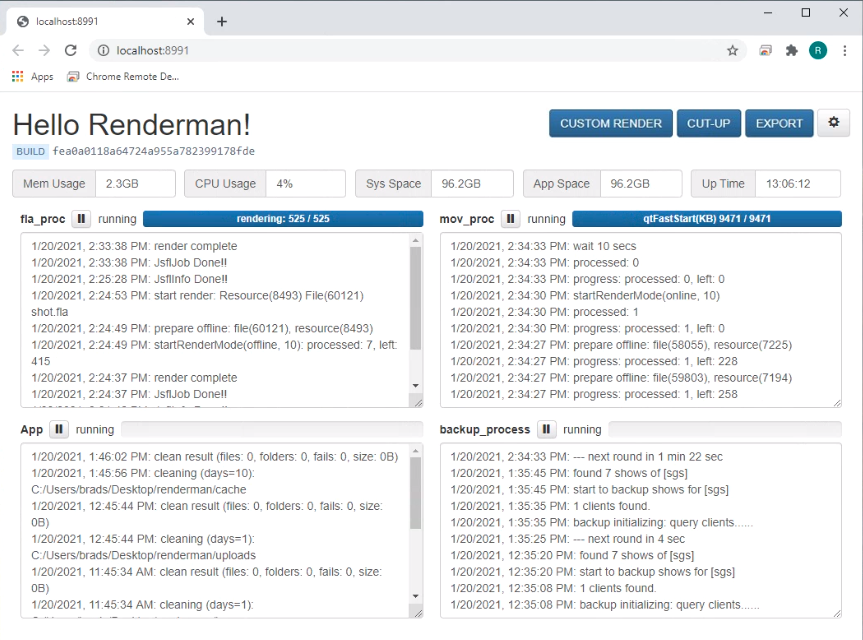
Task: Reload the page
Action: (70, 50)
